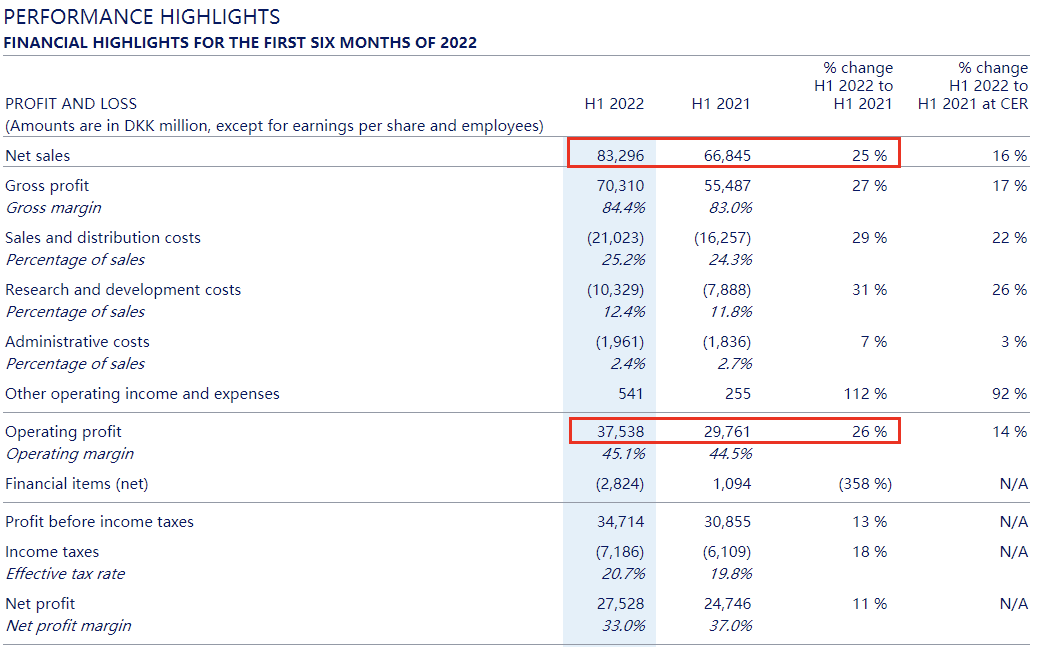Select Effective tax rate value 20.7%
This screenshot has width=1042, height=647.
[x=623, y=573]
